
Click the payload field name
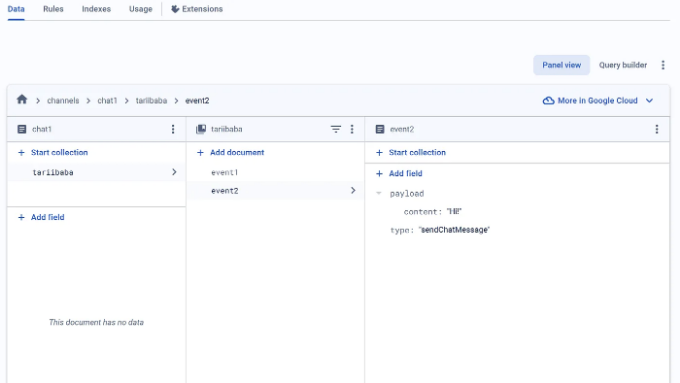(x=407, y=194)
